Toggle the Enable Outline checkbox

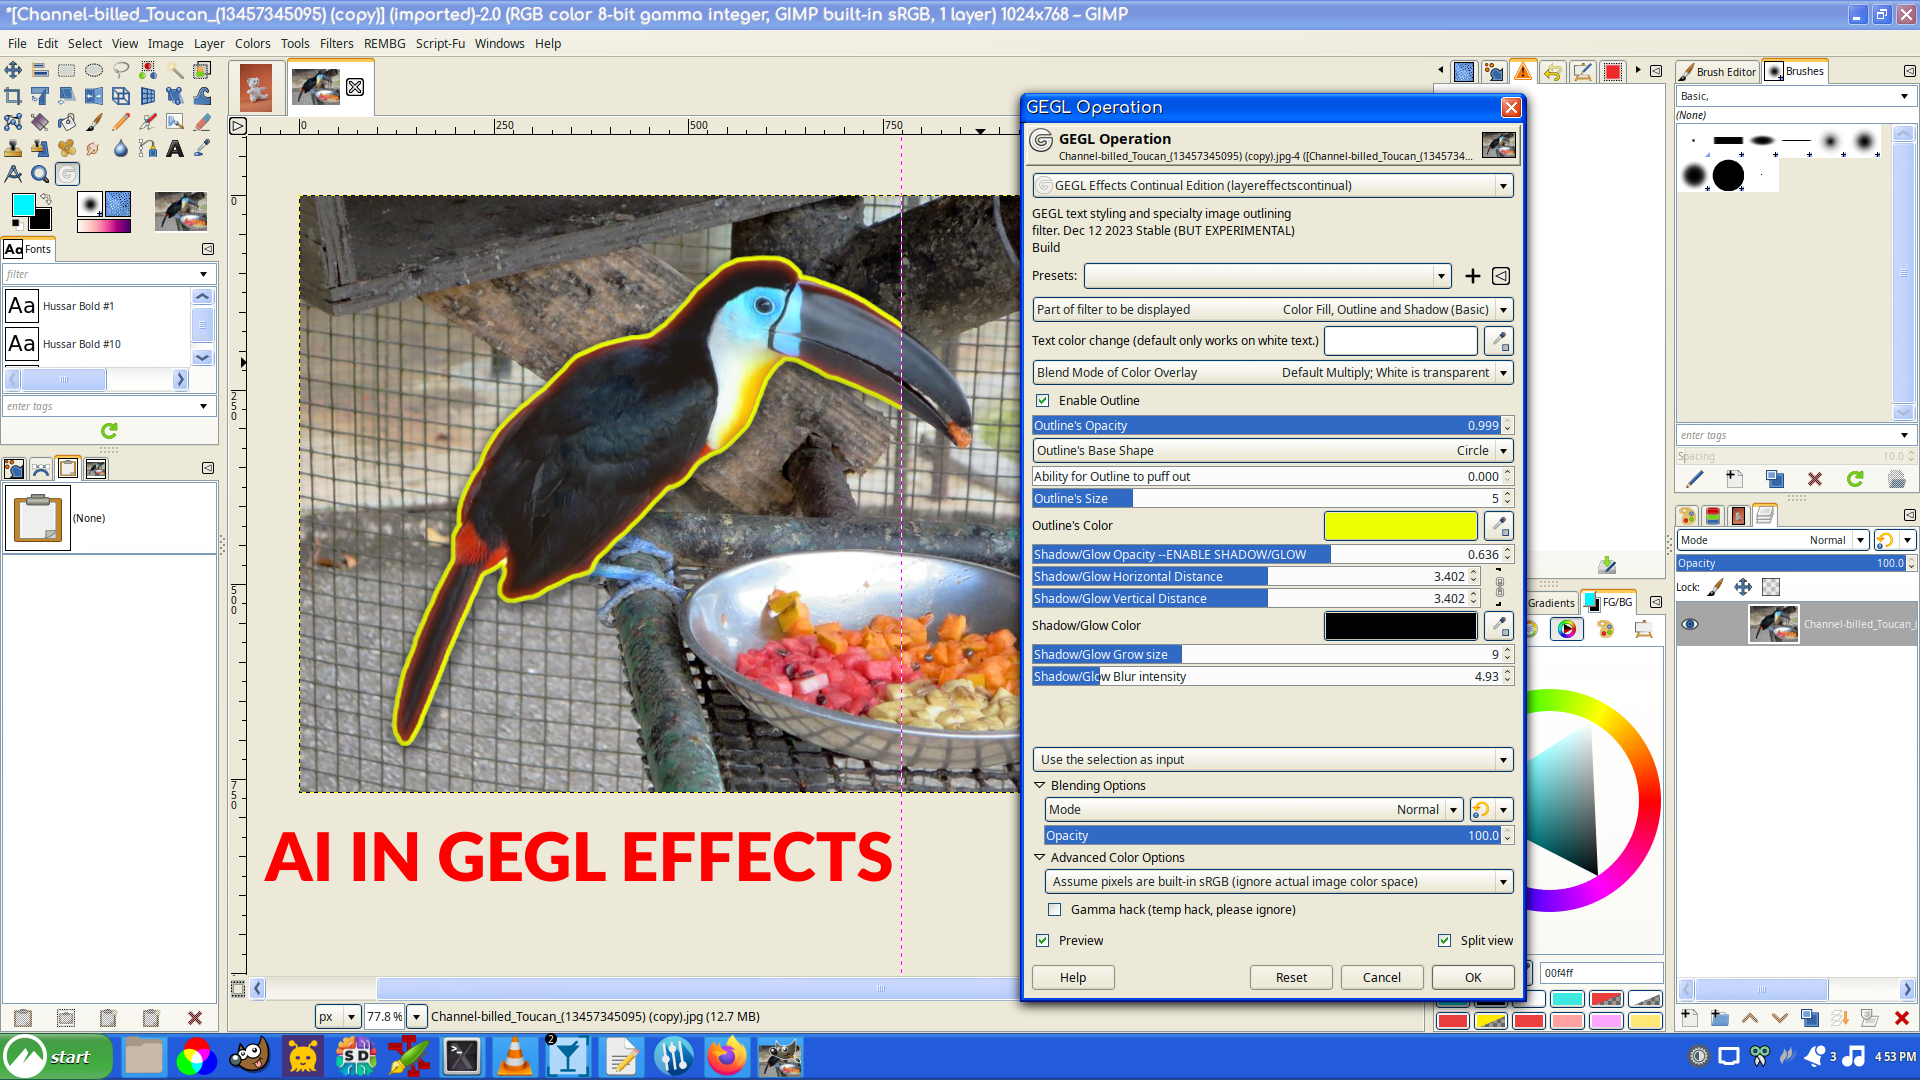1043,401
